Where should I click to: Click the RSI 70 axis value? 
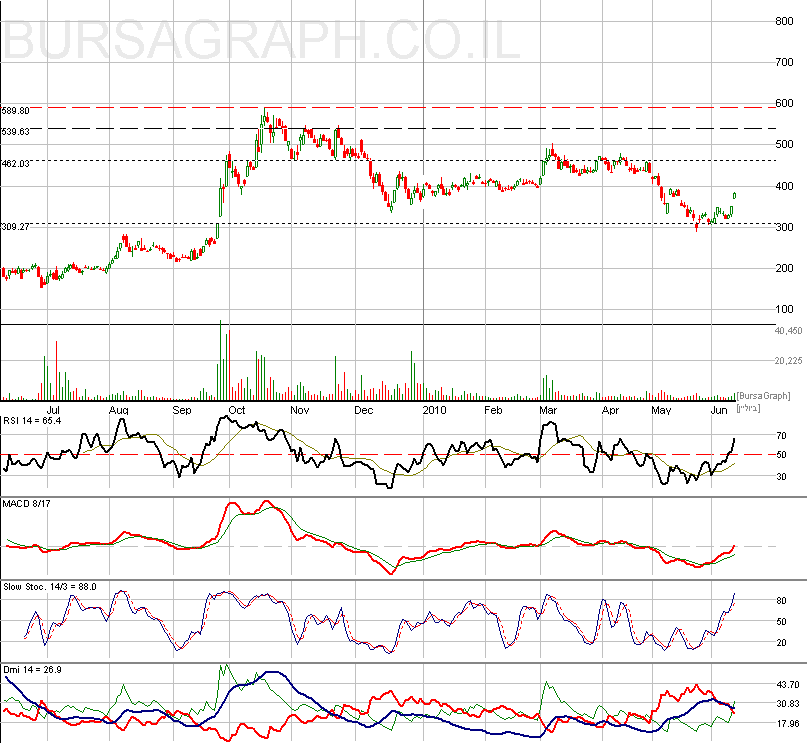[x=782, y=436]
